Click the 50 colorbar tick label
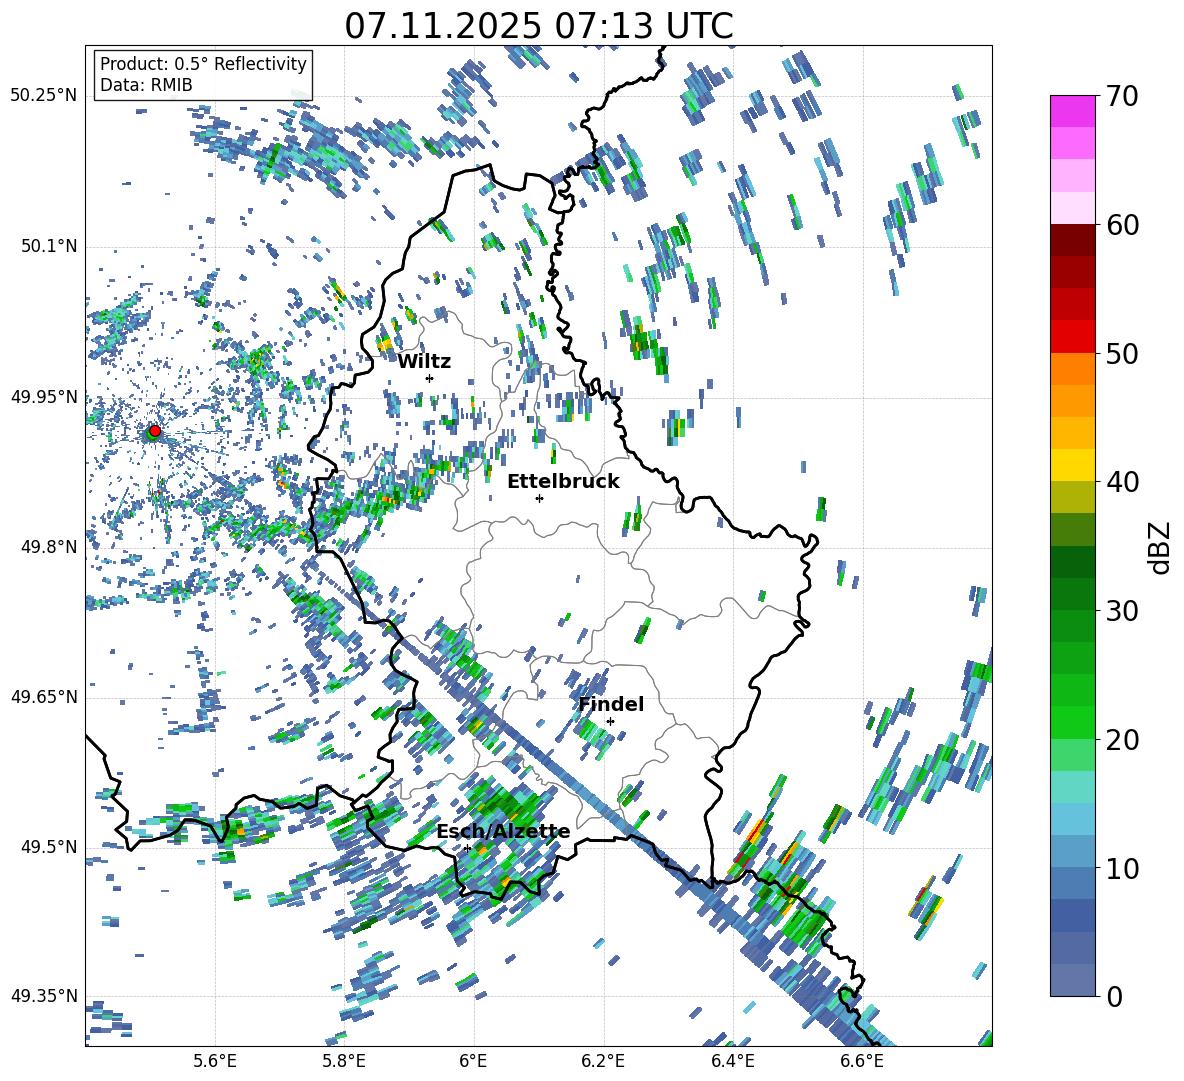The width and height of the screenshot is (1184, 1081). [x=1123, y=354]
